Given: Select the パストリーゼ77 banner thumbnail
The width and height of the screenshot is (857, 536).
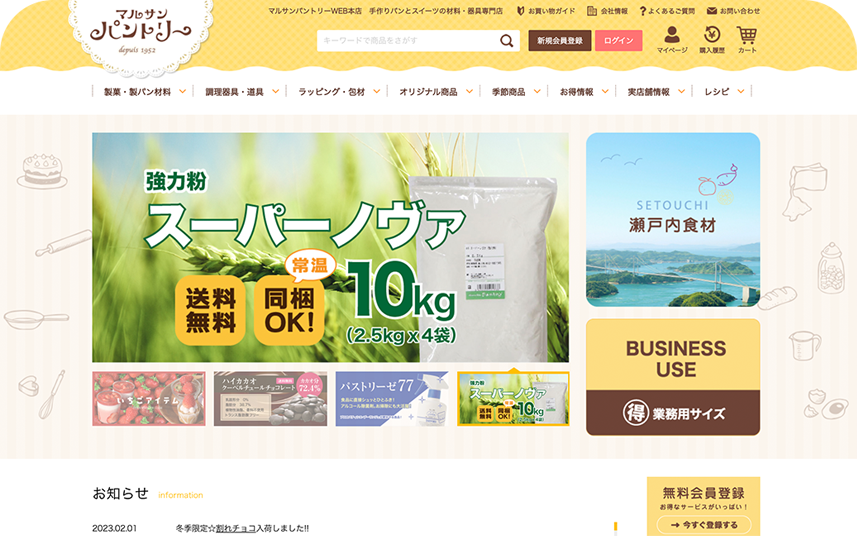Looking at the screenshot, I should click(x=392, y=399).
